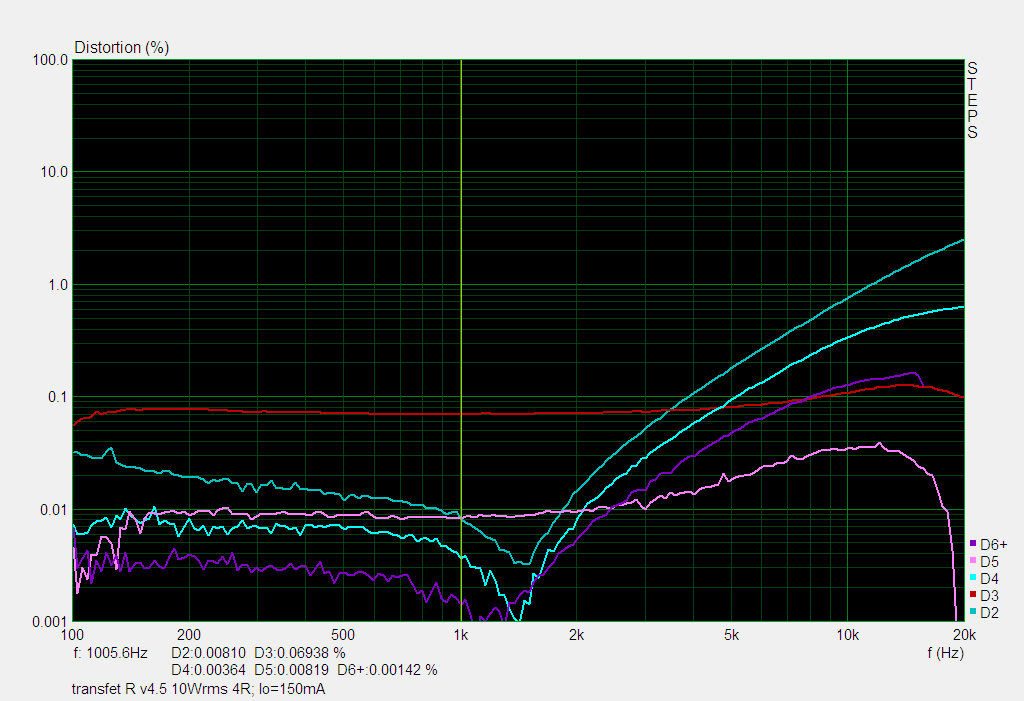Click the D4:0.00364 readout value
1024x701 pixels.
[208, 670]
